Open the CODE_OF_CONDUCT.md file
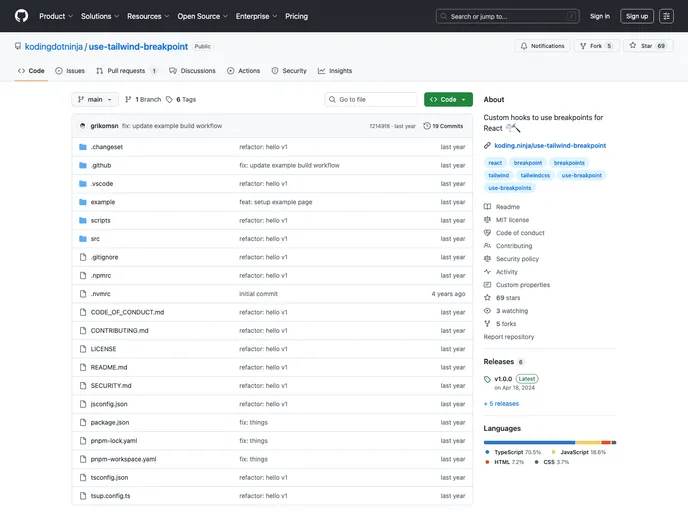This screenshot has width=688, height=512. pos(127,312)
